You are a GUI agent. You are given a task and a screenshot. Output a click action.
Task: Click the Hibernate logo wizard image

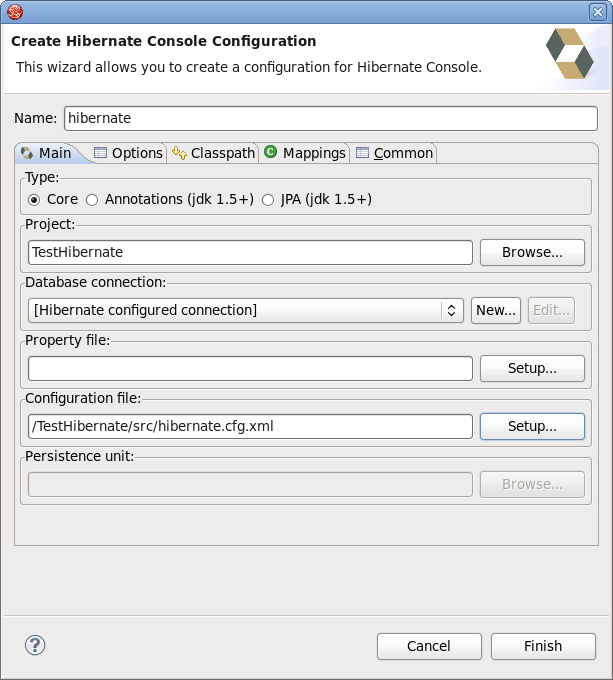[570, 54]
